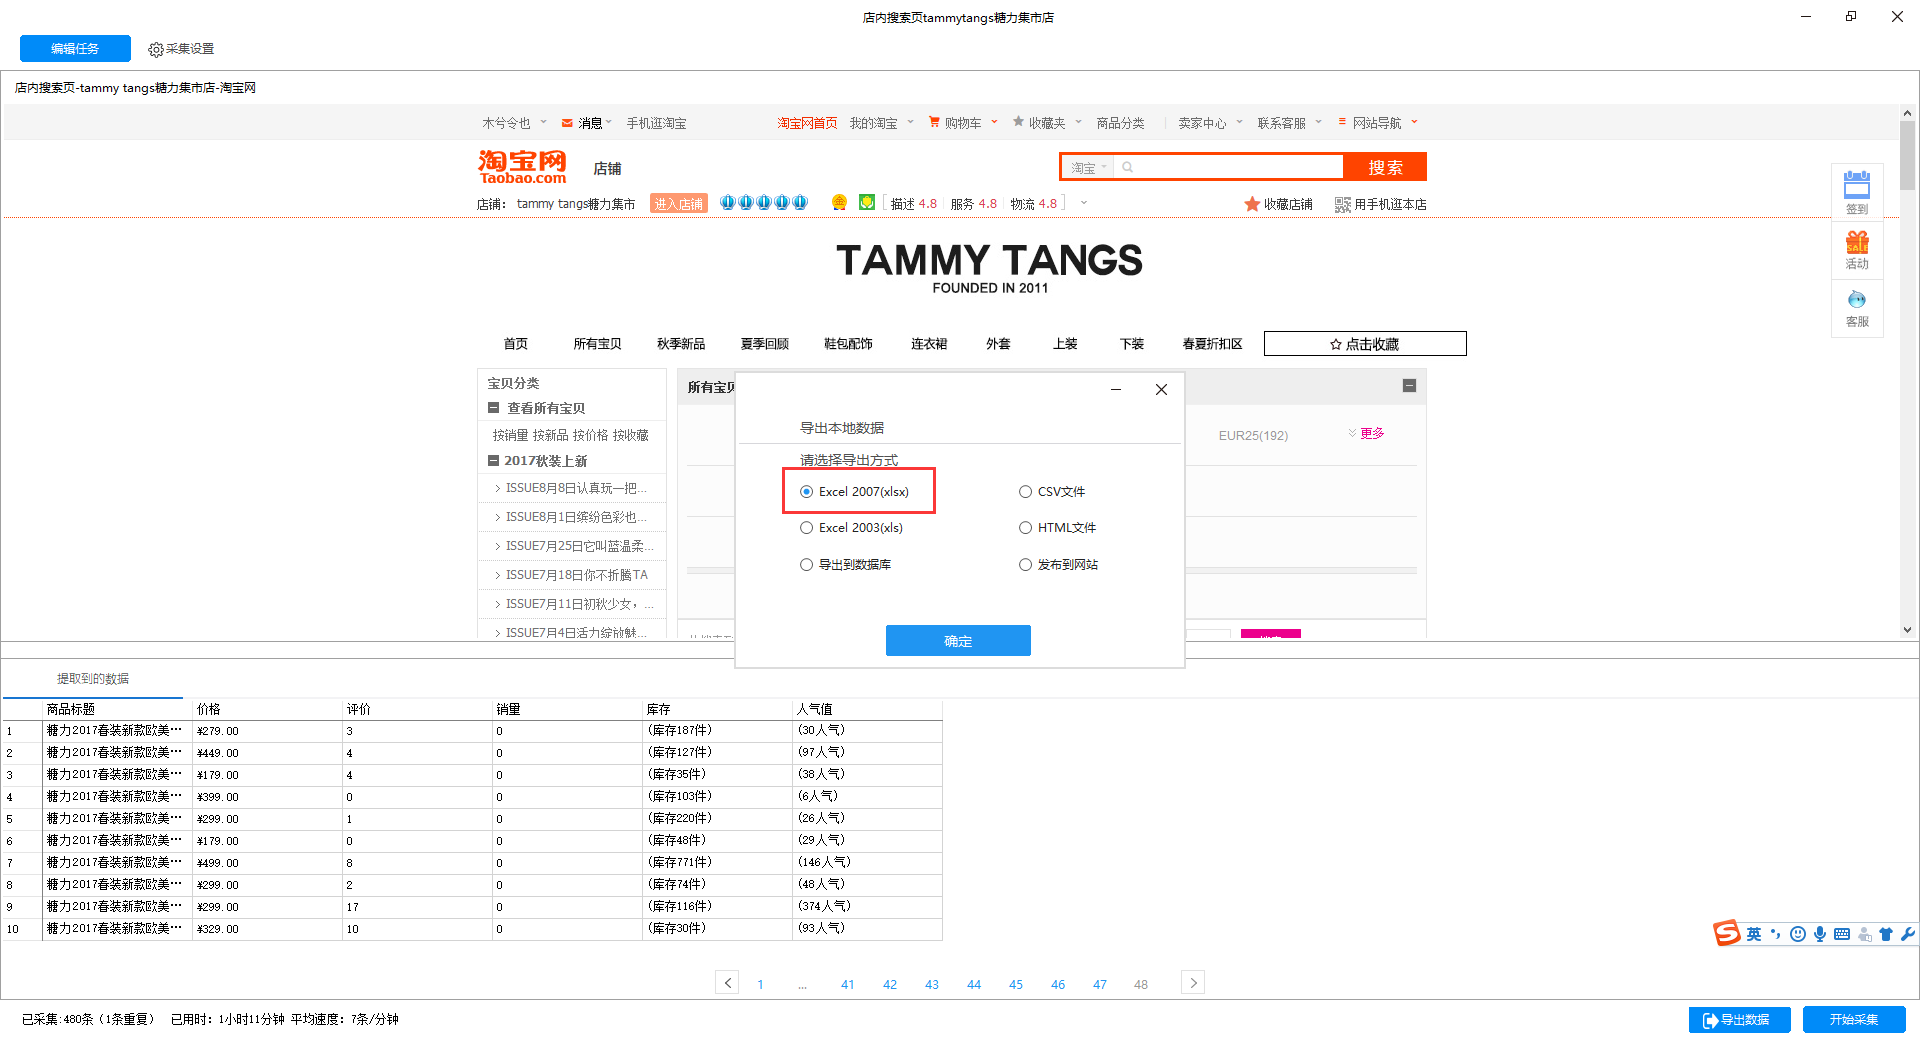The height and width of the screenshot is (1040, 1920).
Task: Select Excel 2007(xlsx) export option
Action: [855, 491]
